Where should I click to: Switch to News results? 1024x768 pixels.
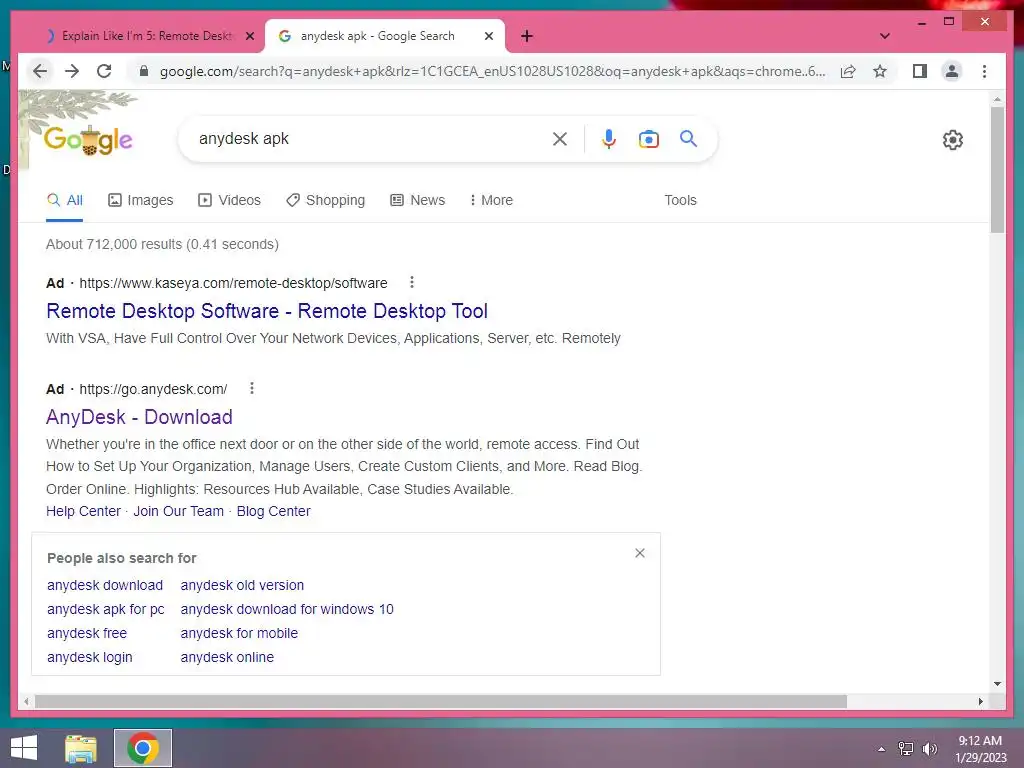[417, 200]
